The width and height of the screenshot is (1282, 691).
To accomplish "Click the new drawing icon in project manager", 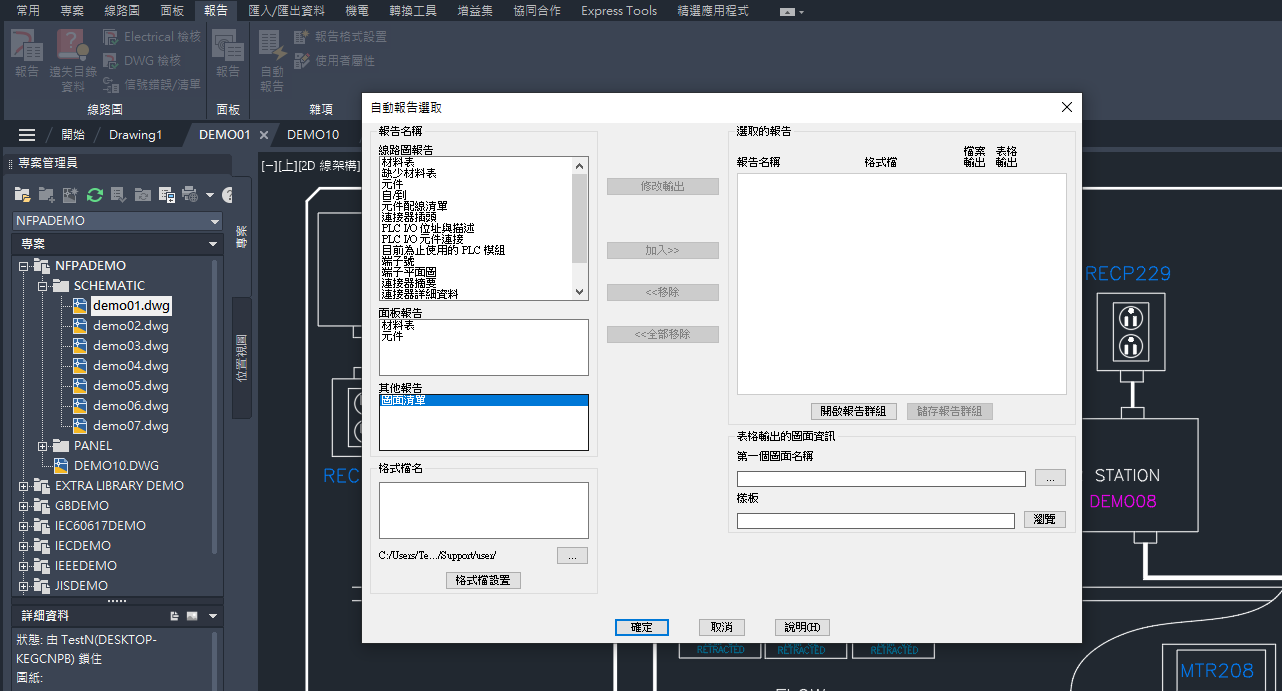I will click(70, 195).
